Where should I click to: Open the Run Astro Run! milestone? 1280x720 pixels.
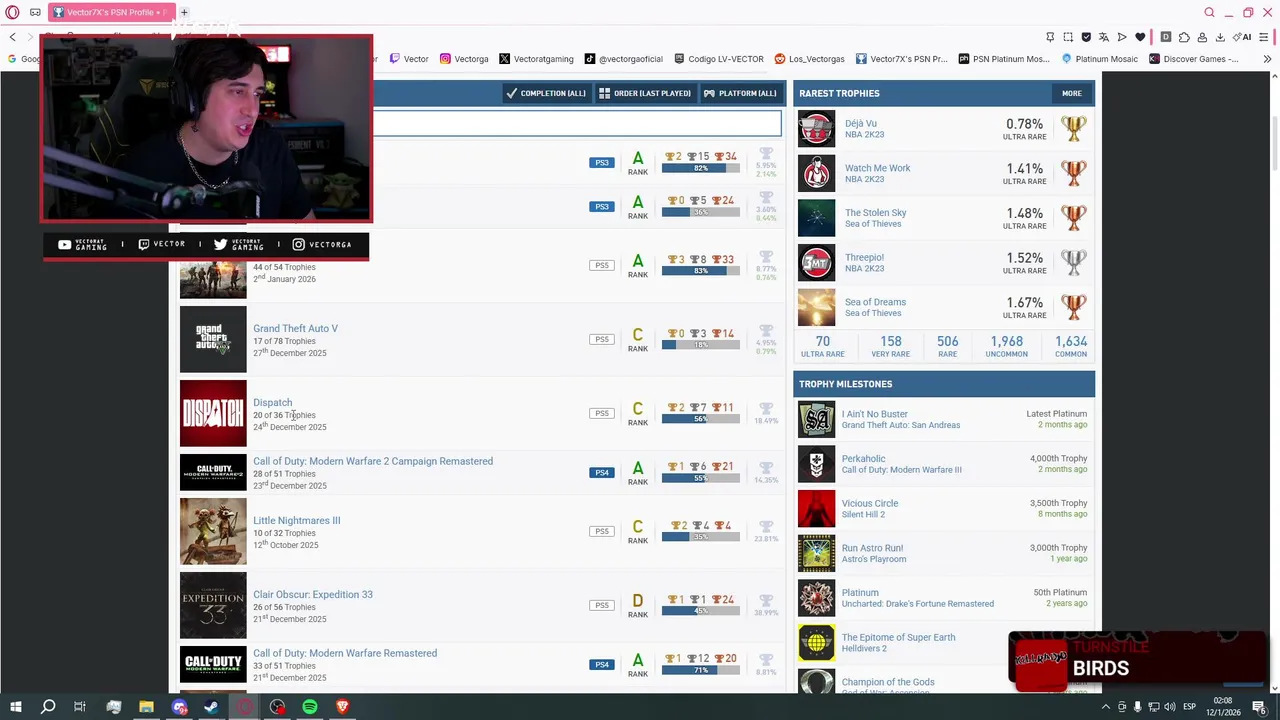tap(872, 548)
